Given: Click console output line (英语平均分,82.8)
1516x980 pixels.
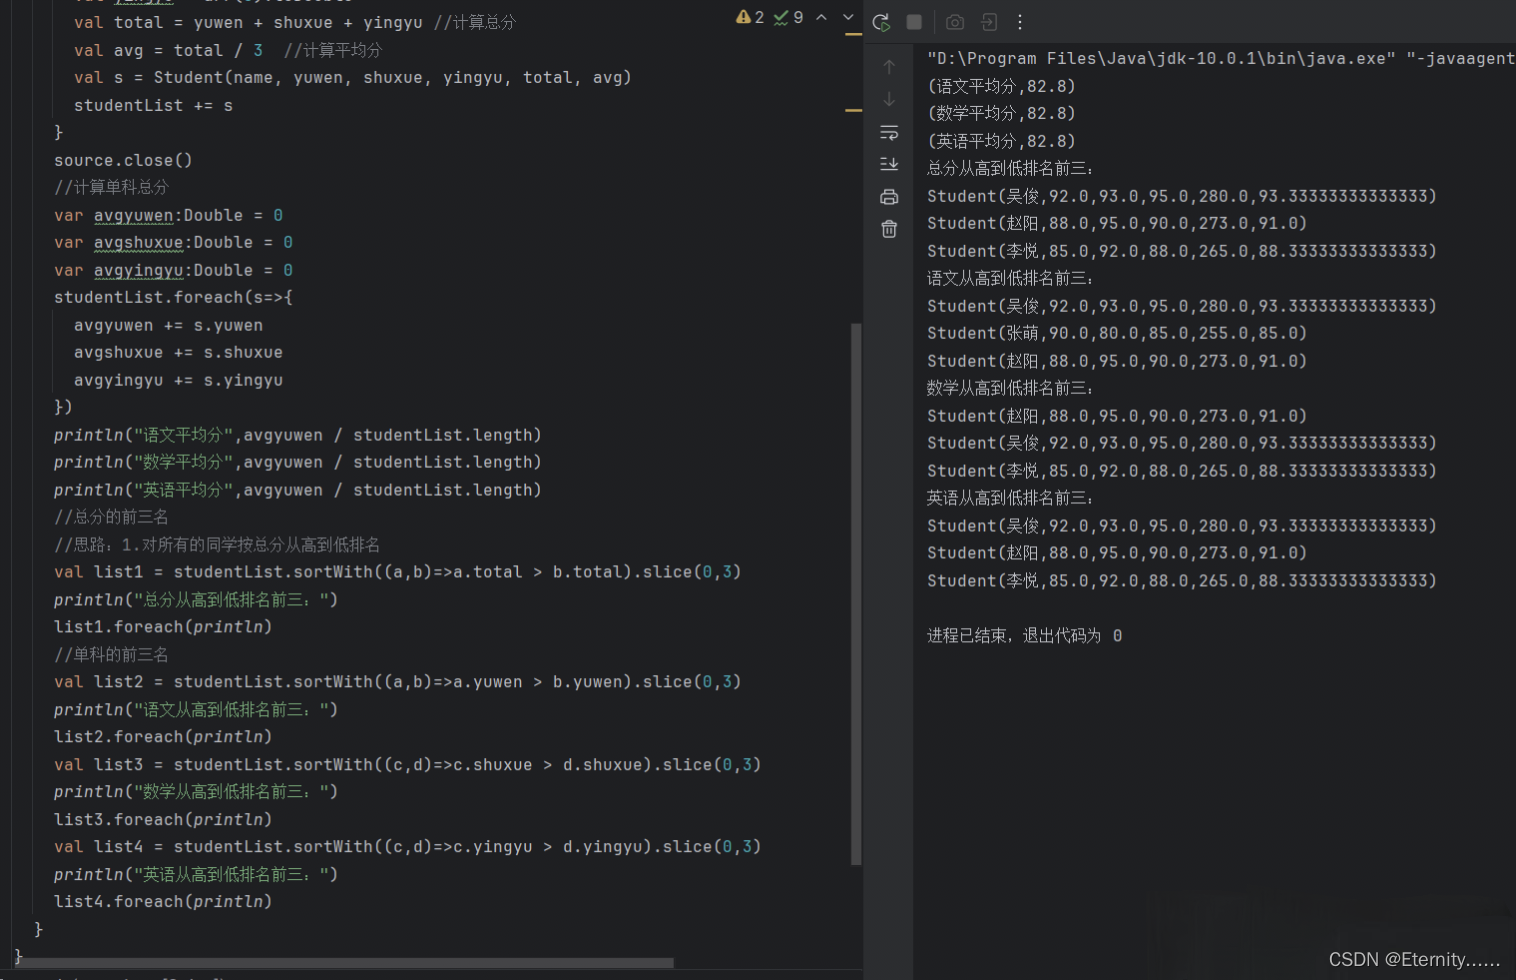Looking at the screenshot, I should 1001,141.
